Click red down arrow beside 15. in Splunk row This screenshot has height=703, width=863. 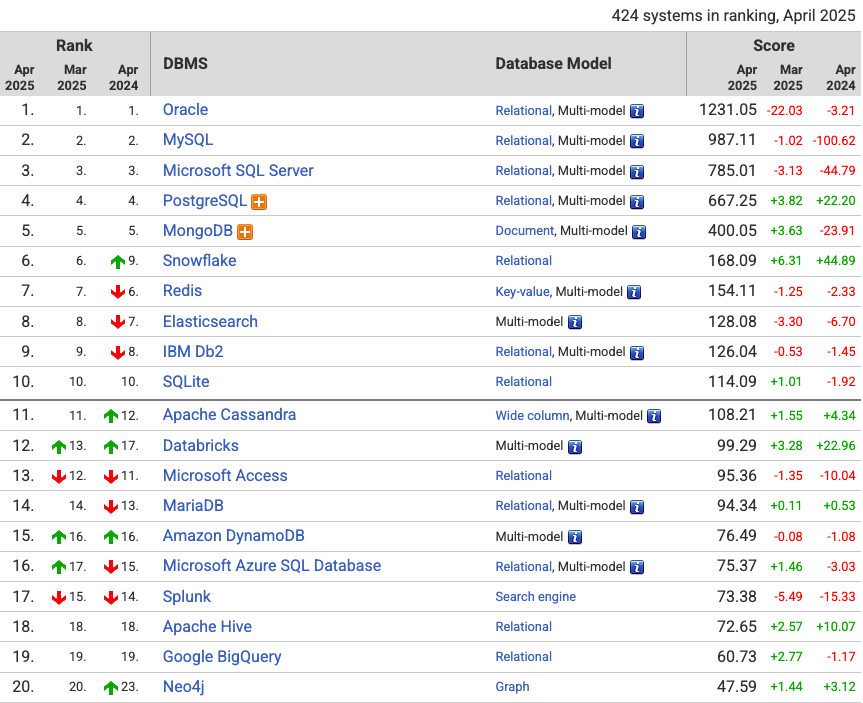click(59, 597)
